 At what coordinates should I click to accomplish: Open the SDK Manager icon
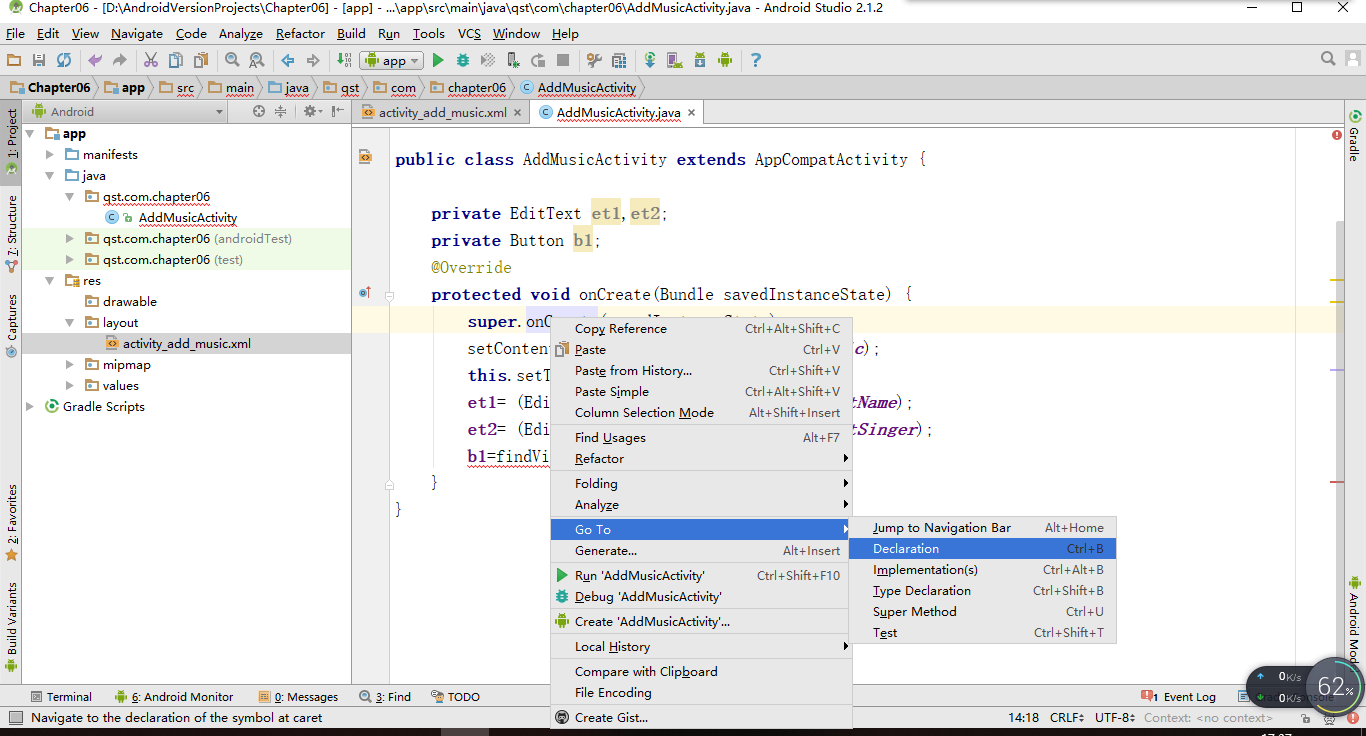(700, 60)
